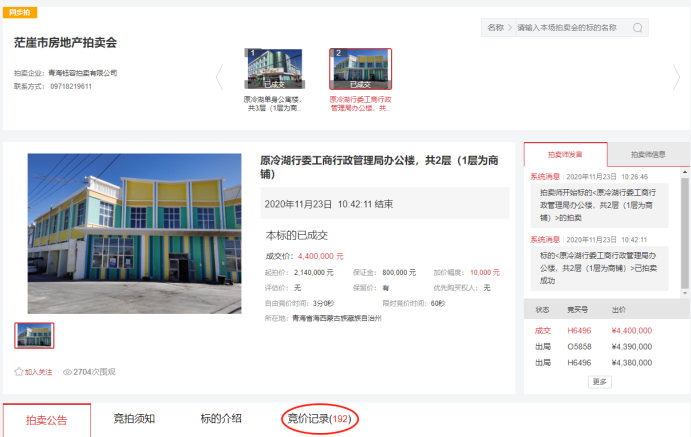Select the 拍卖公告 tab
Screen dimensions: 691x437
(46, 420)
